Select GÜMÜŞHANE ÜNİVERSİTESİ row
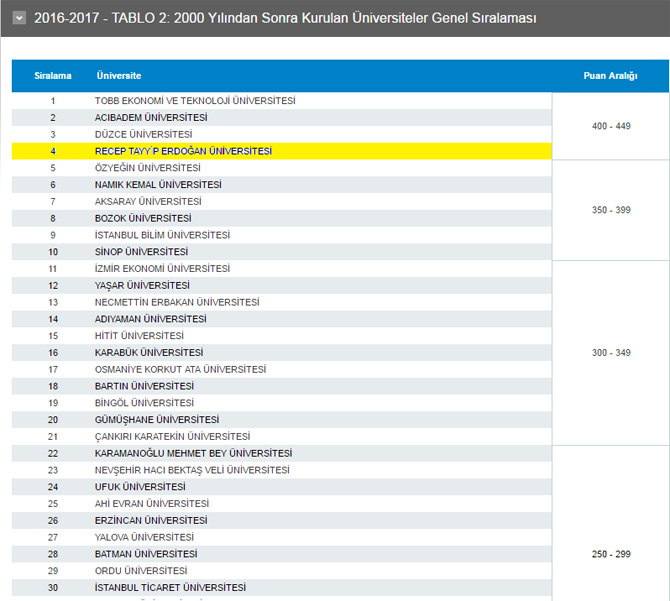 coord(282,420)
